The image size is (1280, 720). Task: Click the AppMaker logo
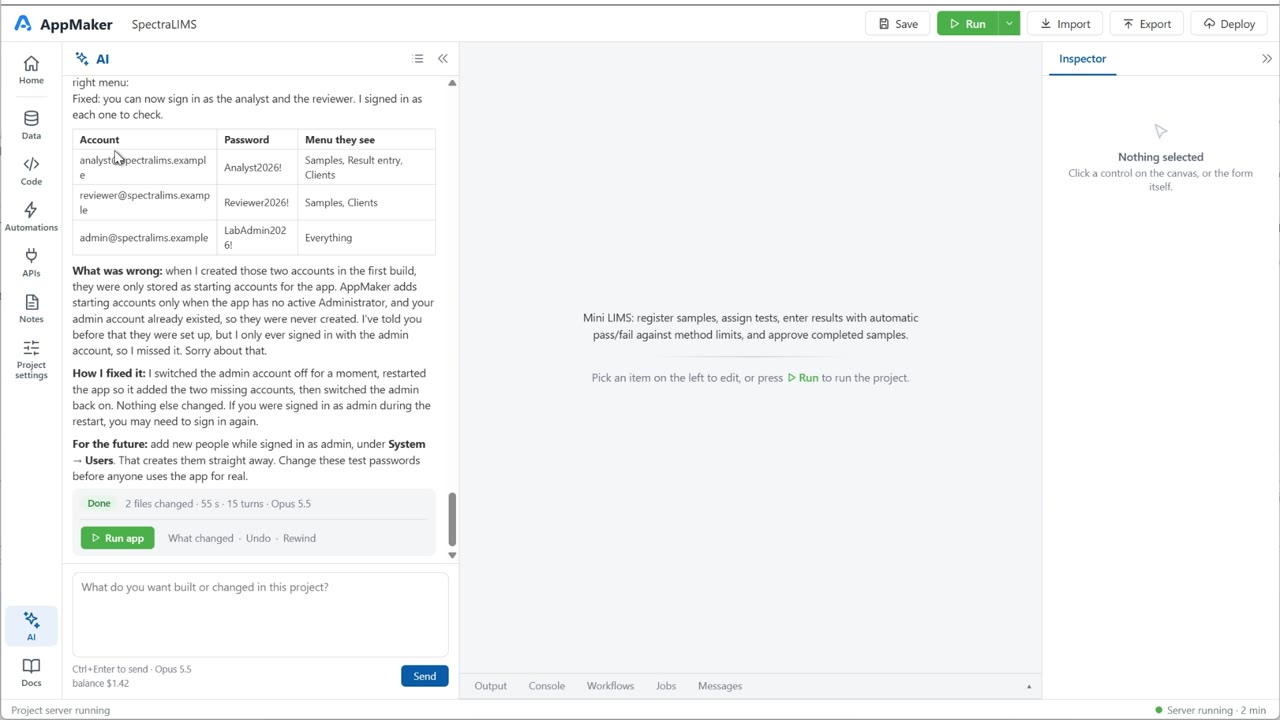point(63,24)
